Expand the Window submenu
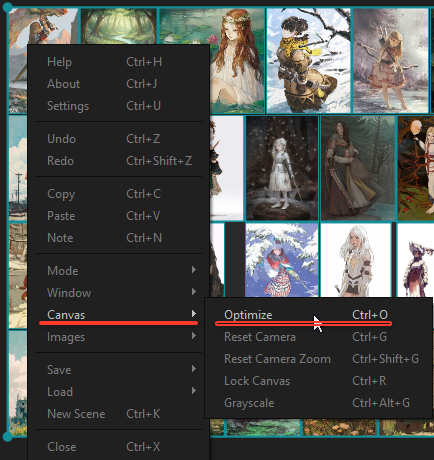 click(119, 293)
